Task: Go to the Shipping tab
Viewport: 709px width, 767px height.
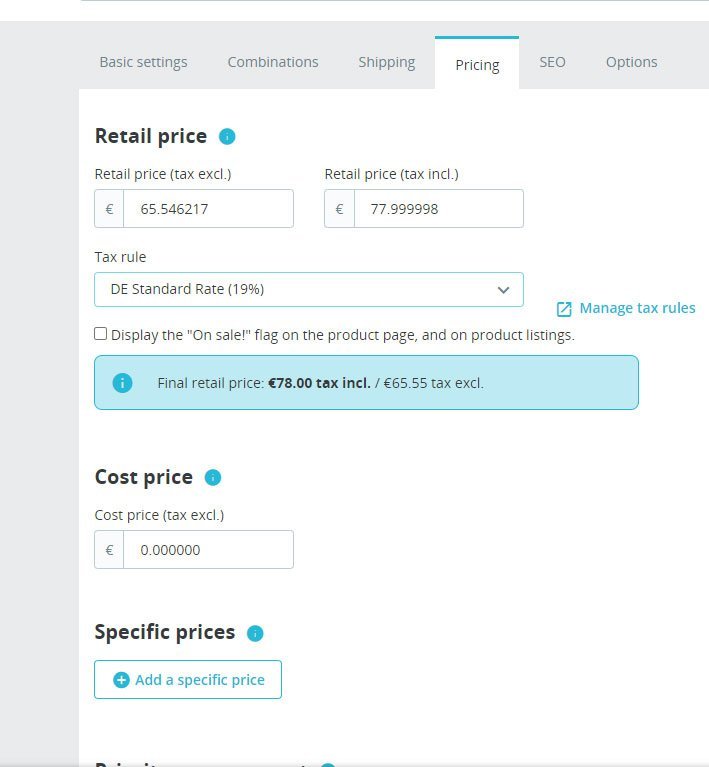Action: point(387,62)
